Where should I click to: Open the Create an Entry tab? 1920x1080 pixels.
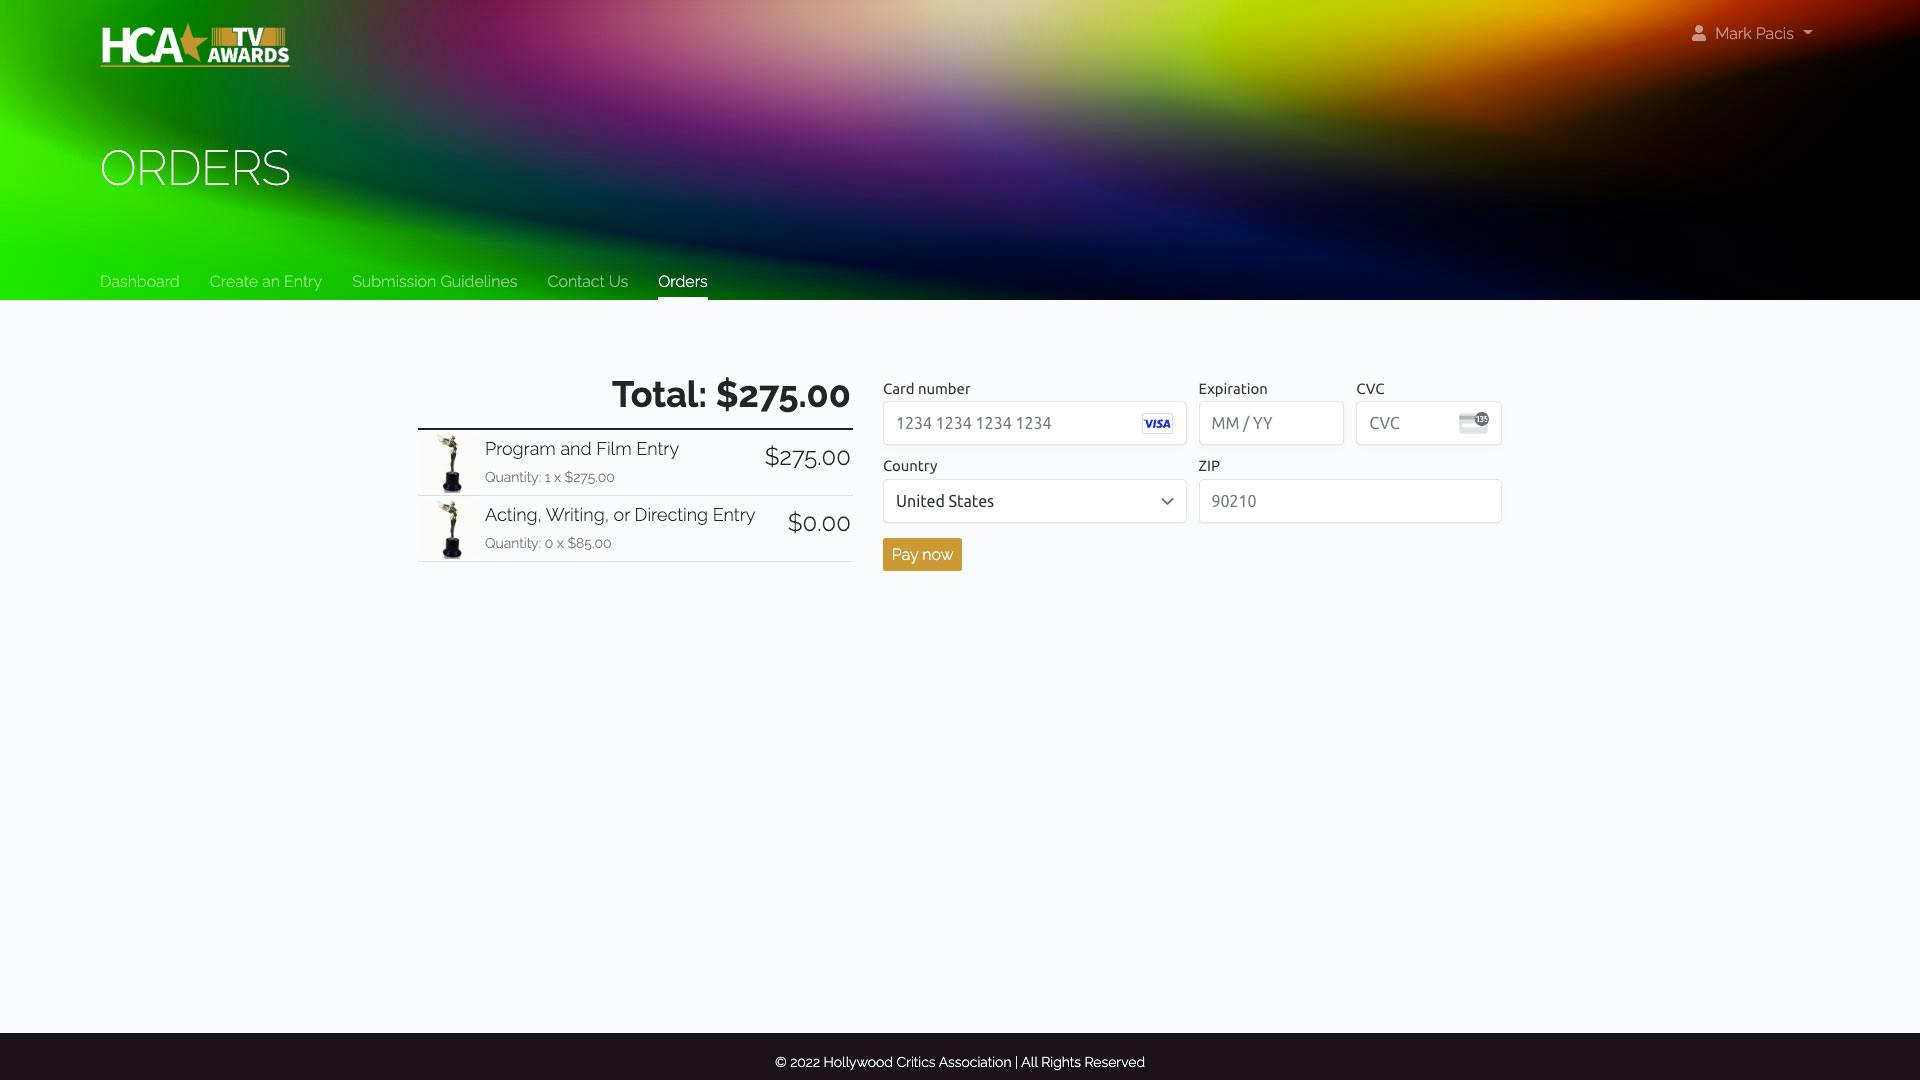tap(265, 281)
